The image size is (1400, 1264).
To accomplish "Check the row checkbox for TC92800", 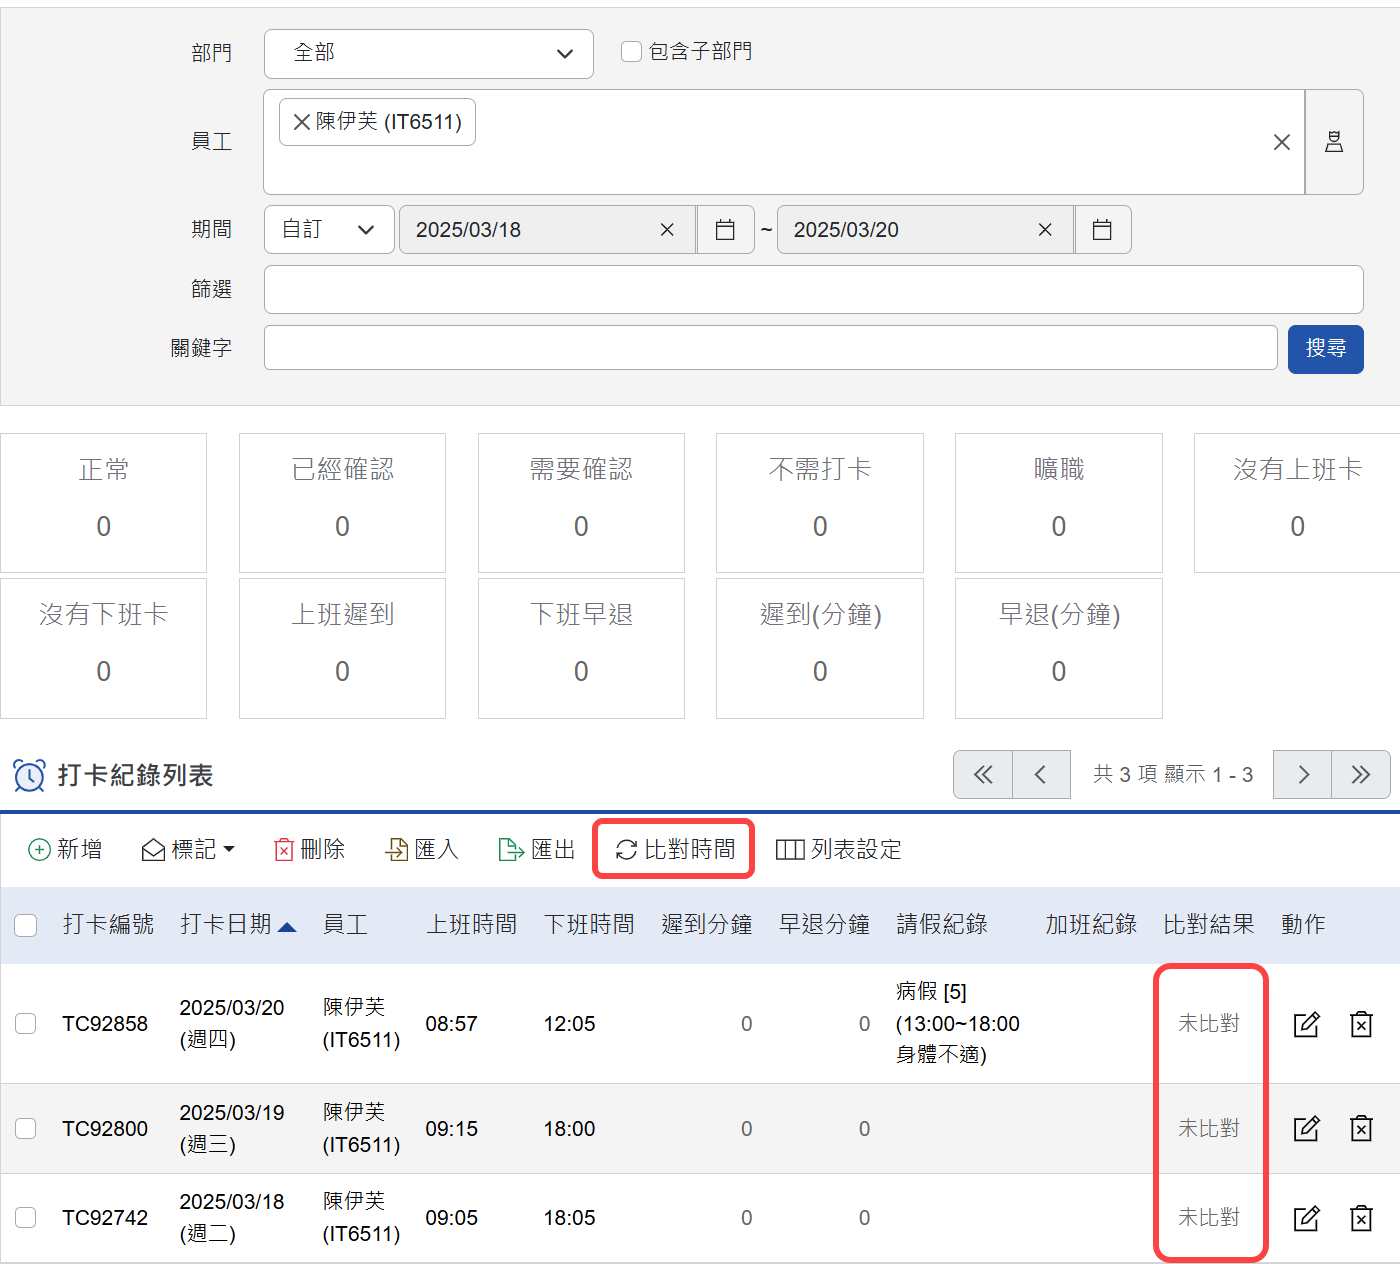I will 26,1129.
